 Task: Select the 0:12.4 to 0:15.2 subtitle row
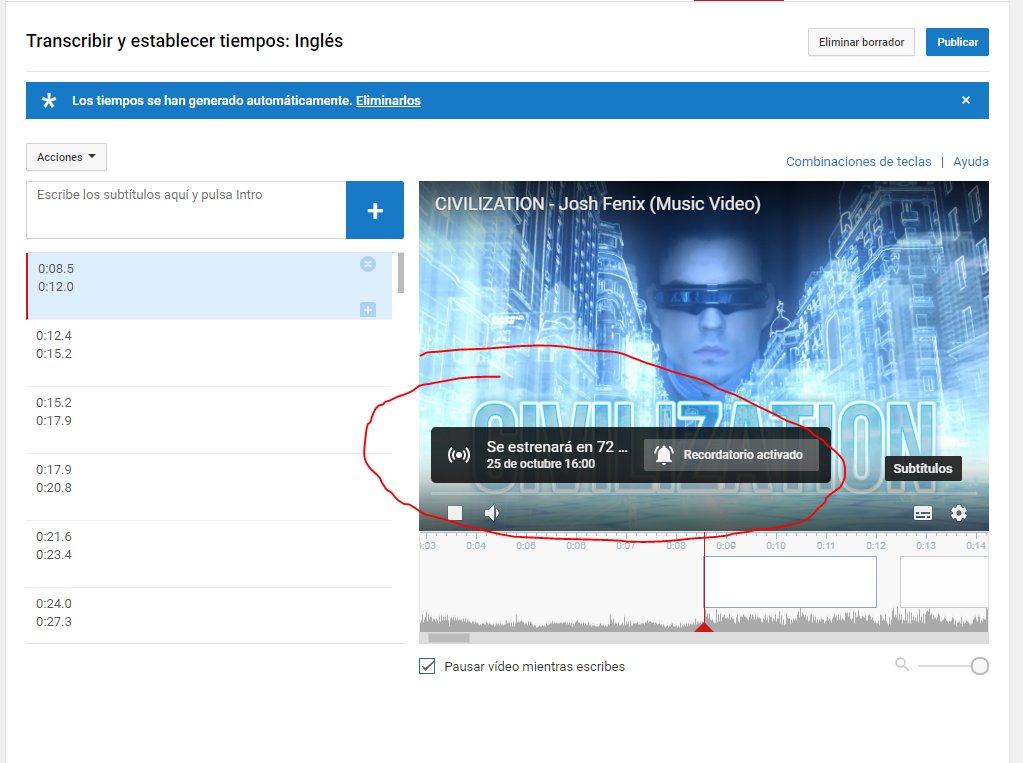(x=209, y=353)
